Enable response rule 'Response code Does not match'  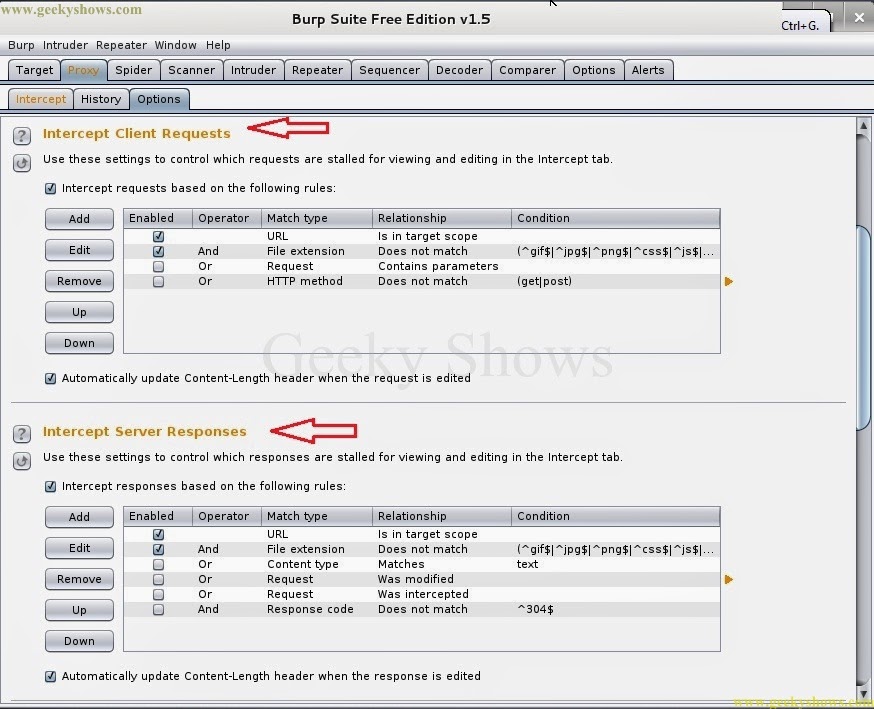tap(158, 610)
